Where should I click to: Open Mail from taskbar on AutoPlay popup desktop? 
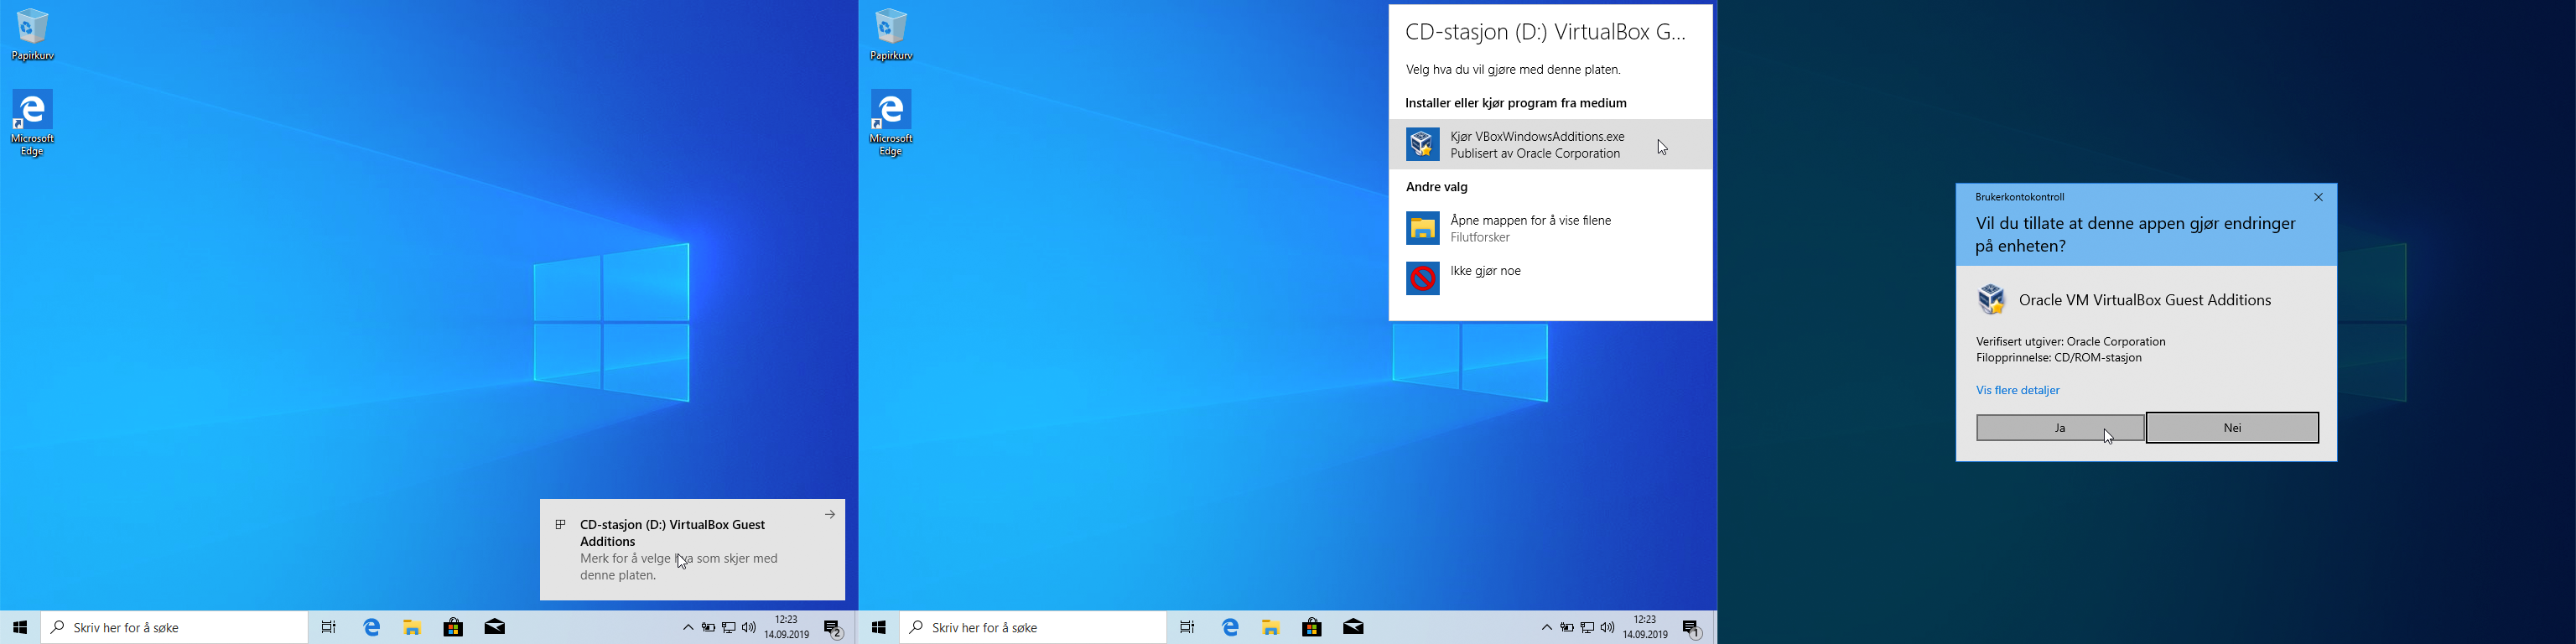(1354, 627)
